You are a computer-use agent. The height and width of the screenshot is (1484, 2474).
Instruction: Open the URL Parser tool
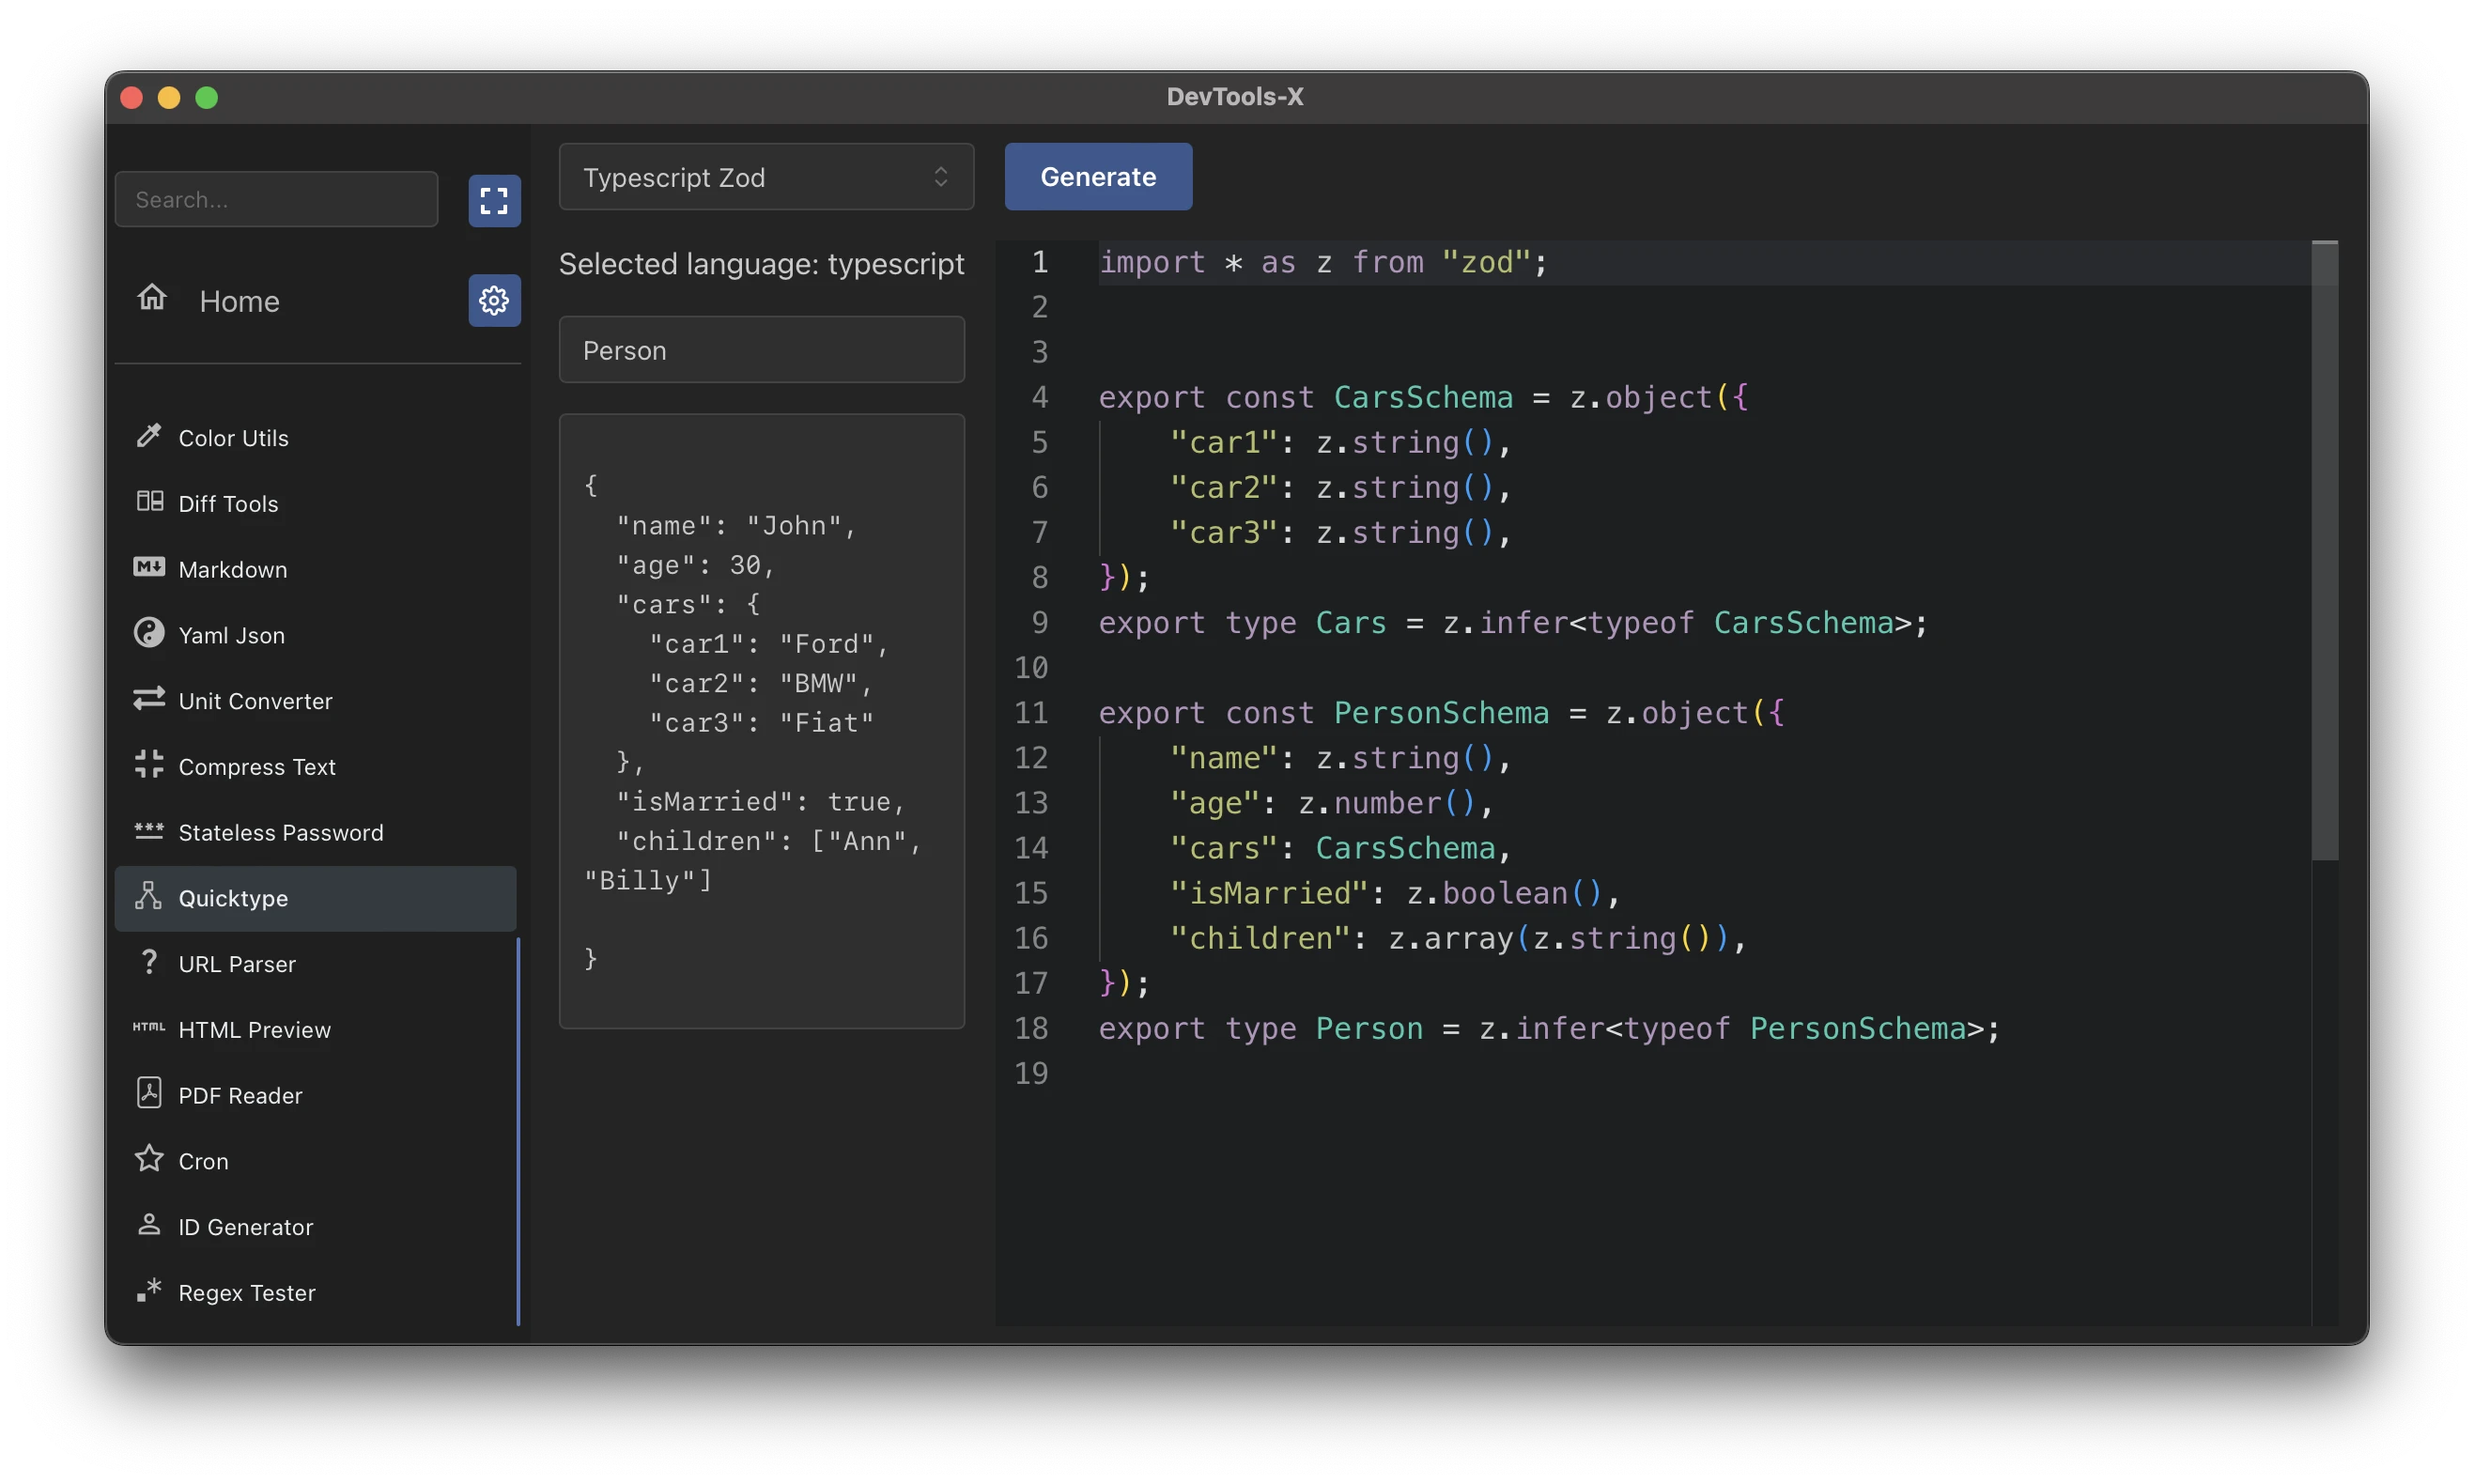point(237,965)
